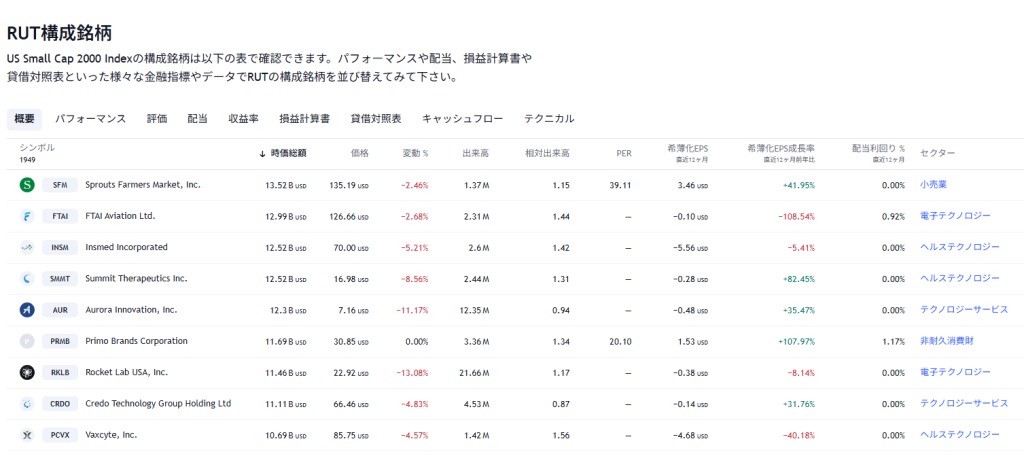The height and width of the screenshot is (454, 1024).
Task: Click the シンボル column header
Action: point(37,148)
